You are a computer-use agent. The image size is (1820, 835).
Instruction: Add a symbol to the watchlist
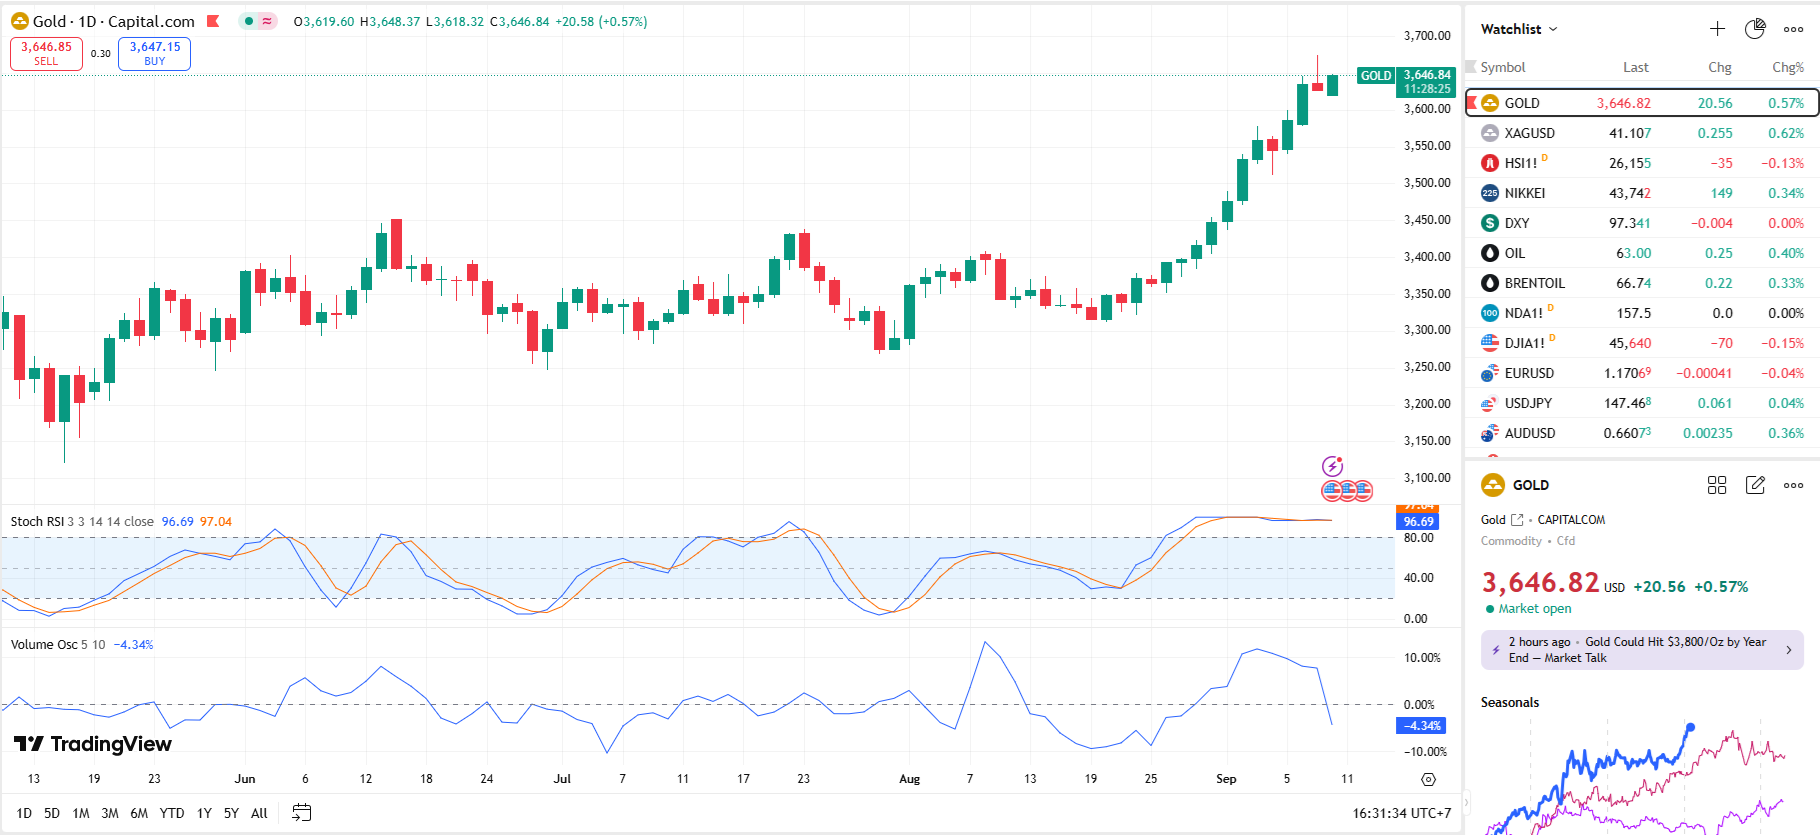[x=1717, y=29]
